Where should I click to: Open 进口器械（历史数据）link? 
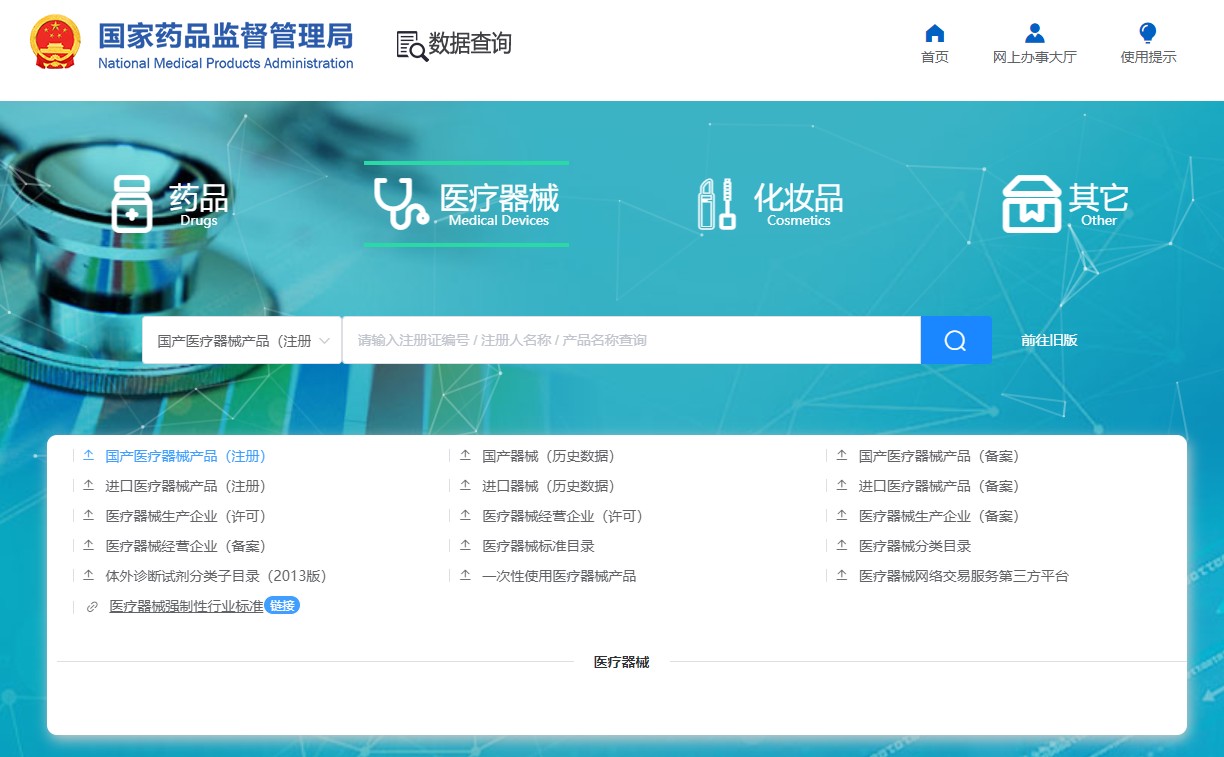tap(549, 486)
